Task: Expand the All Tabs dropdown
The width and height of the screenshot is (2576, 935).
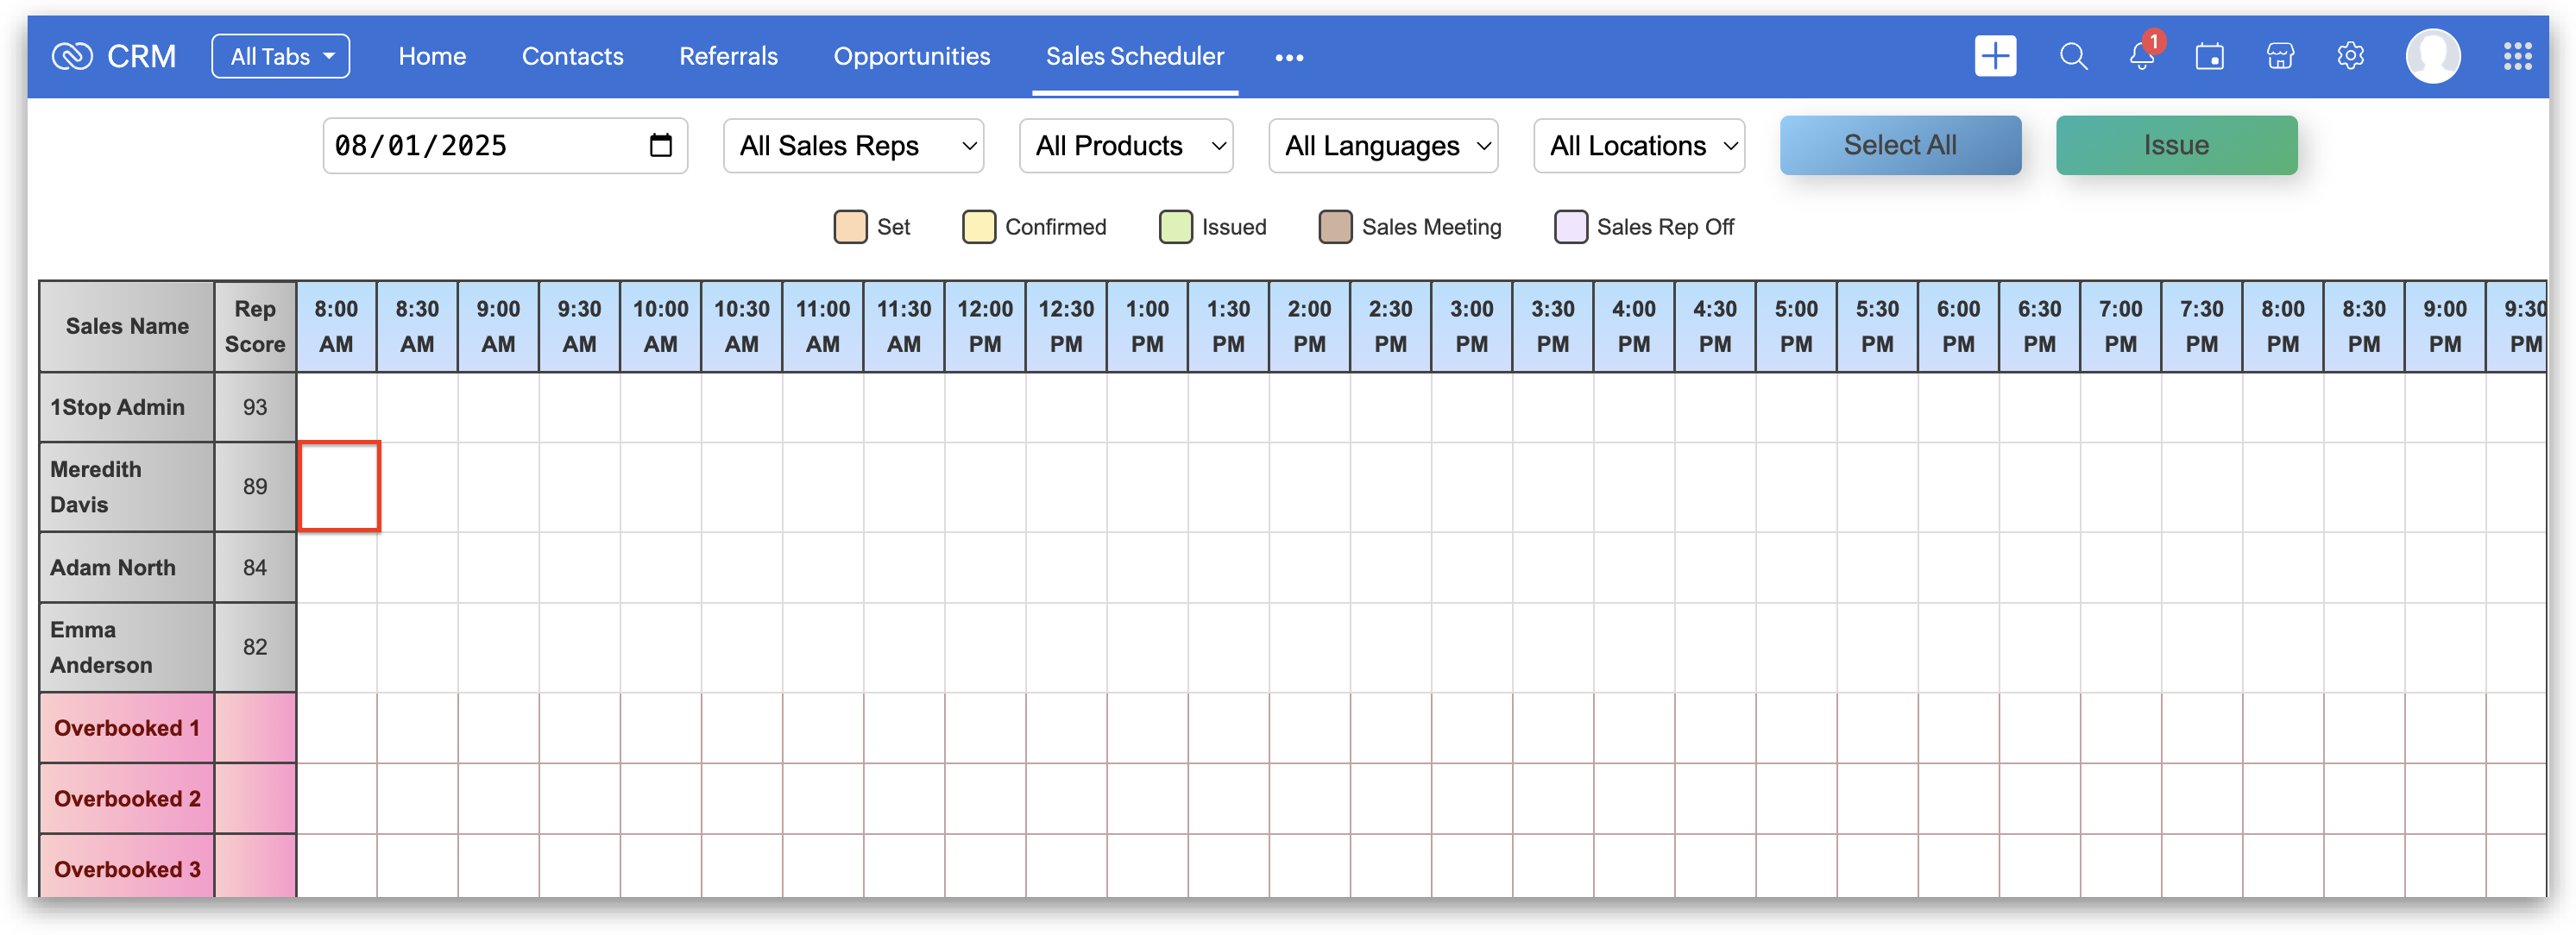Action: [x=281, y=56]
